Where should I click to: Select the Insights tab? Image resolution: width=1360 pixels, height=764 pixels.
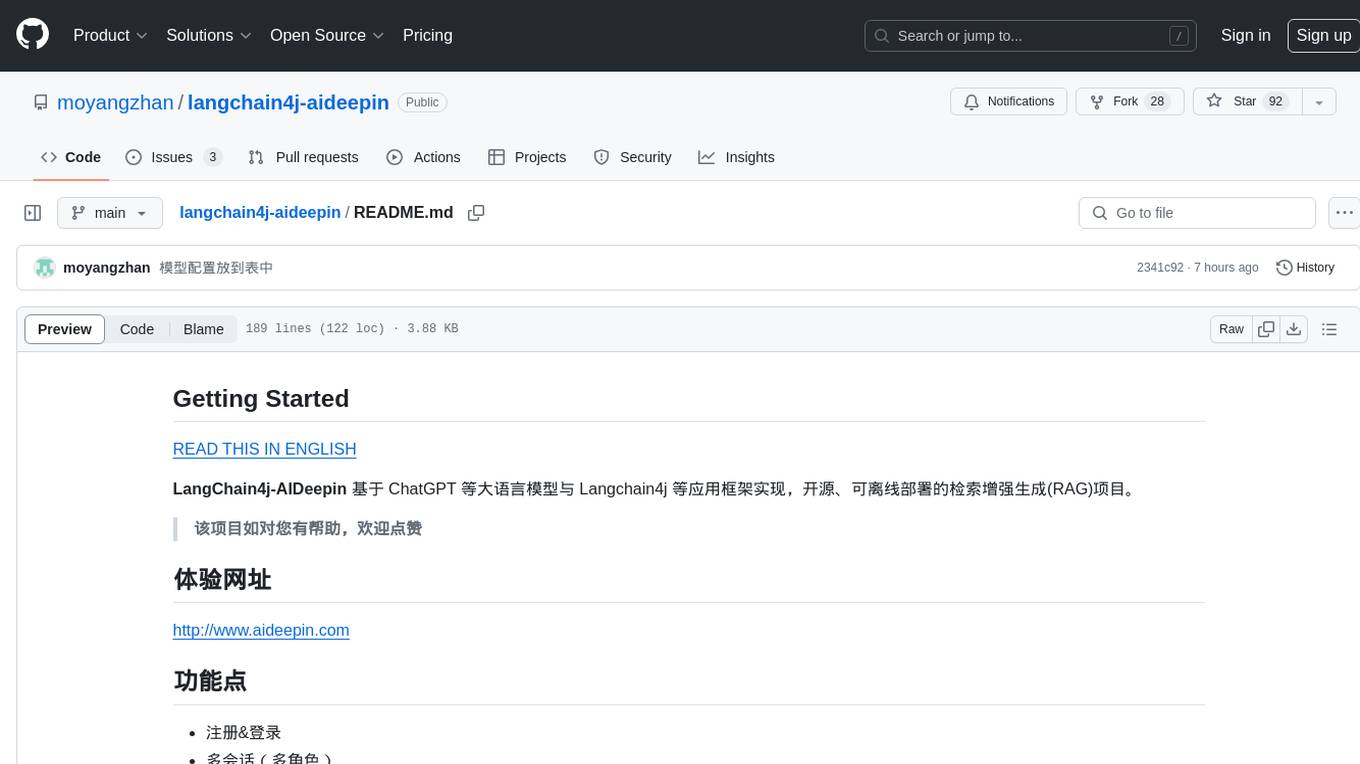[736, 157]
